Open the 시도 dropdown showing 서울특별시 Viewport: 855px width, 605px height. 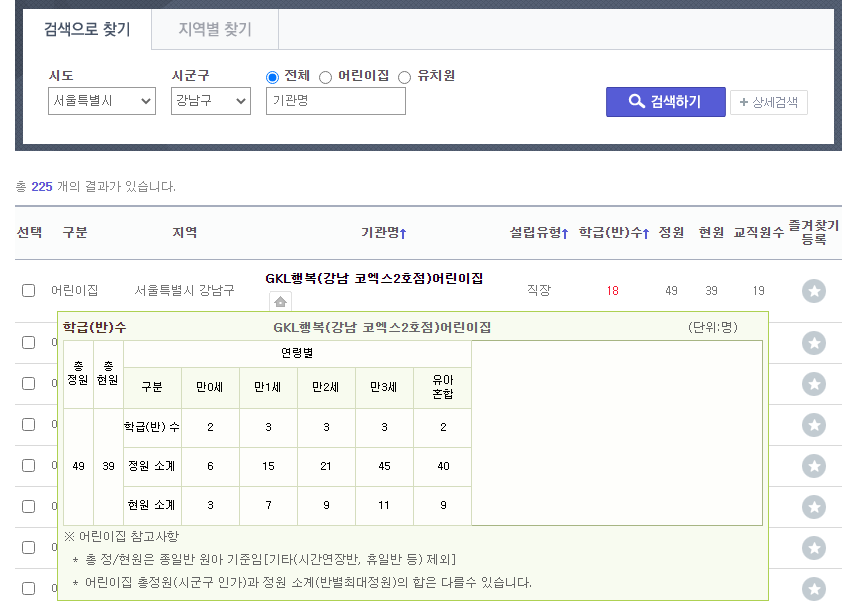tap(102, 101)
